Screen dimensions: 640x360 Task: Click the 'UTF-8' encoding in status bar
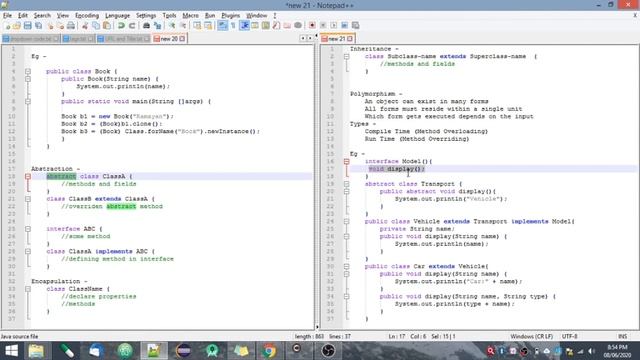(569, 336)
